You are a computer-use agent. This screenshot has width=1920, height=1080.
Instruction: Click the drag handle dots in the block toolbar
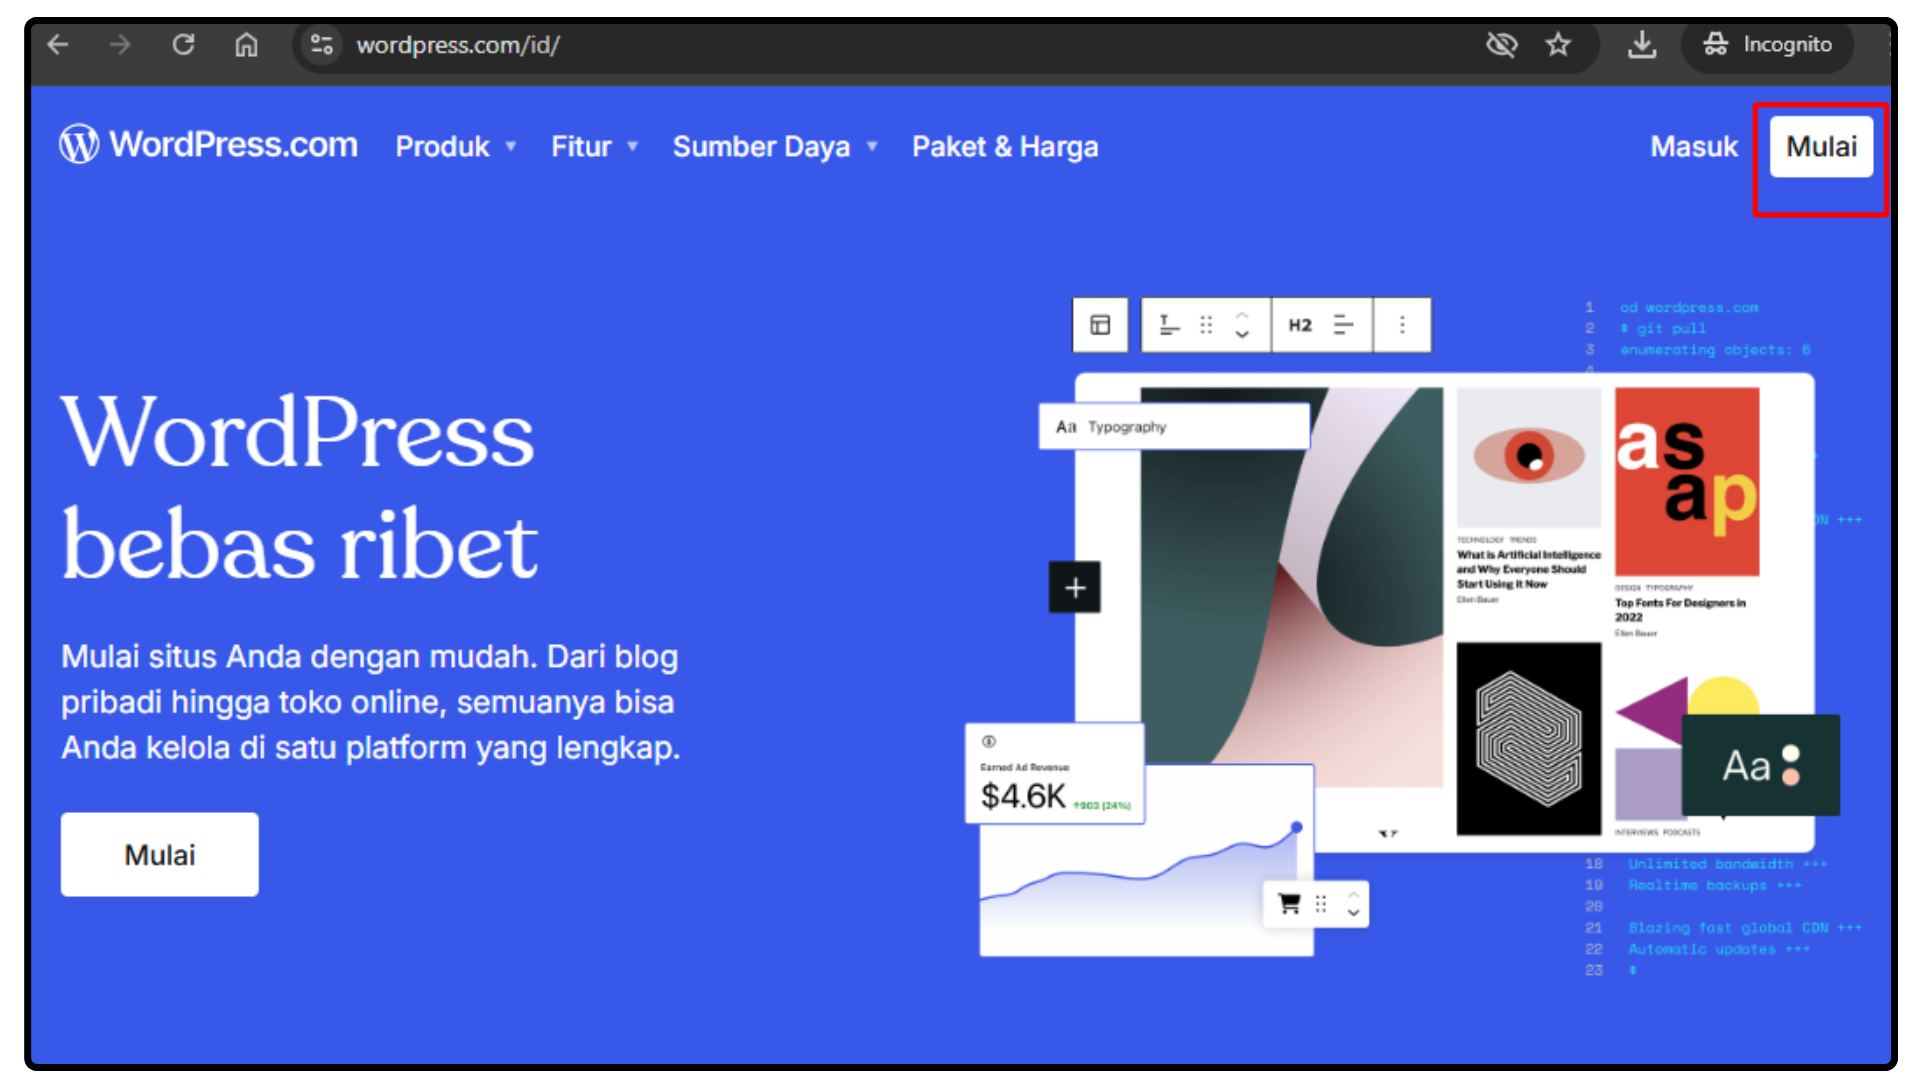(x=1206, y=325)
